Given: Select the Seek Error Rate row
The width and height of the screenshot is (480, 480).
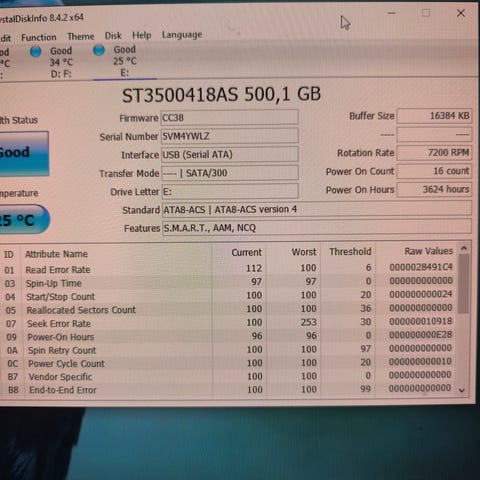Looking at the screenshot, I should point(229,323).
